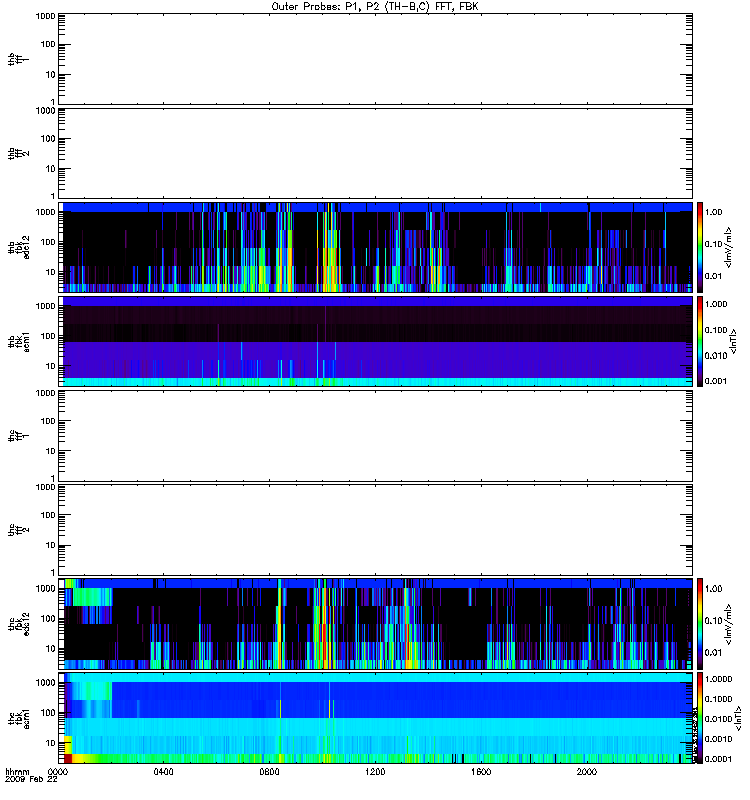Screen dimensions: 750x800
Task: Click the 'thb fff 1' panel label
Action: (x=18, y=59)
